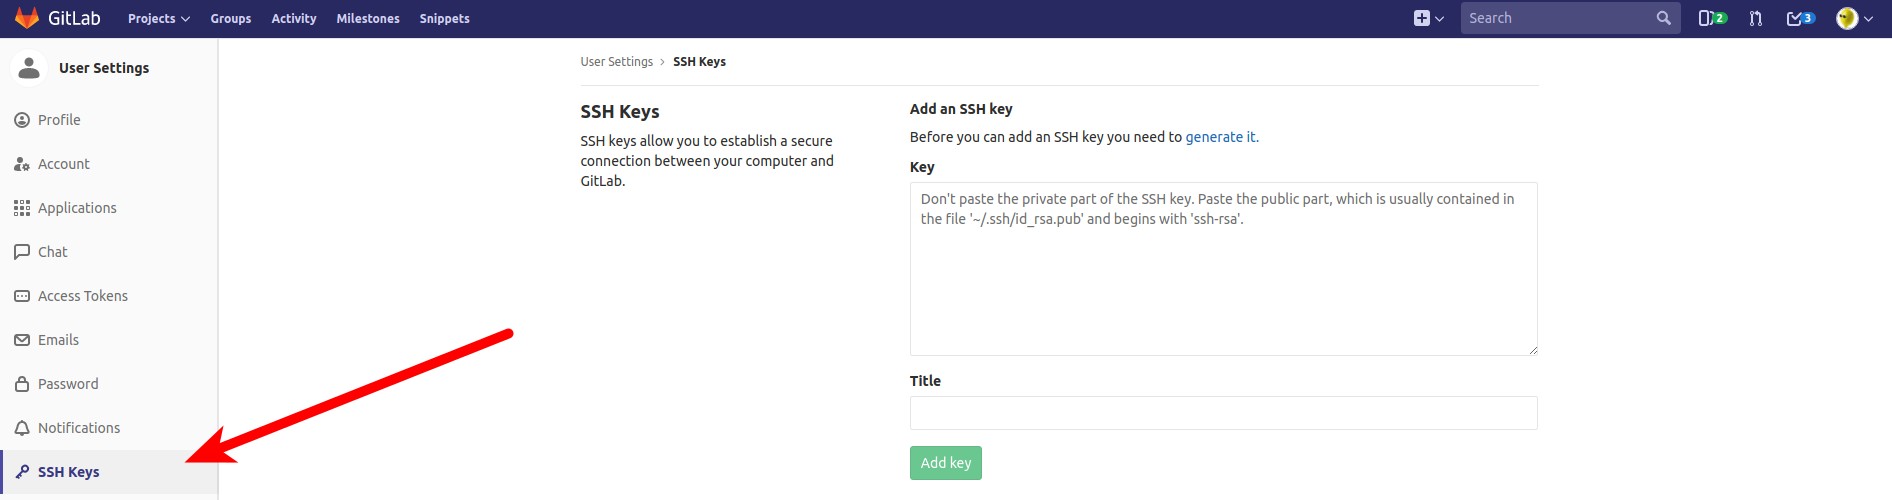Click the GitLab fox logo
Viewport: 1892px width, 500px height.
[x=27, y=18]
